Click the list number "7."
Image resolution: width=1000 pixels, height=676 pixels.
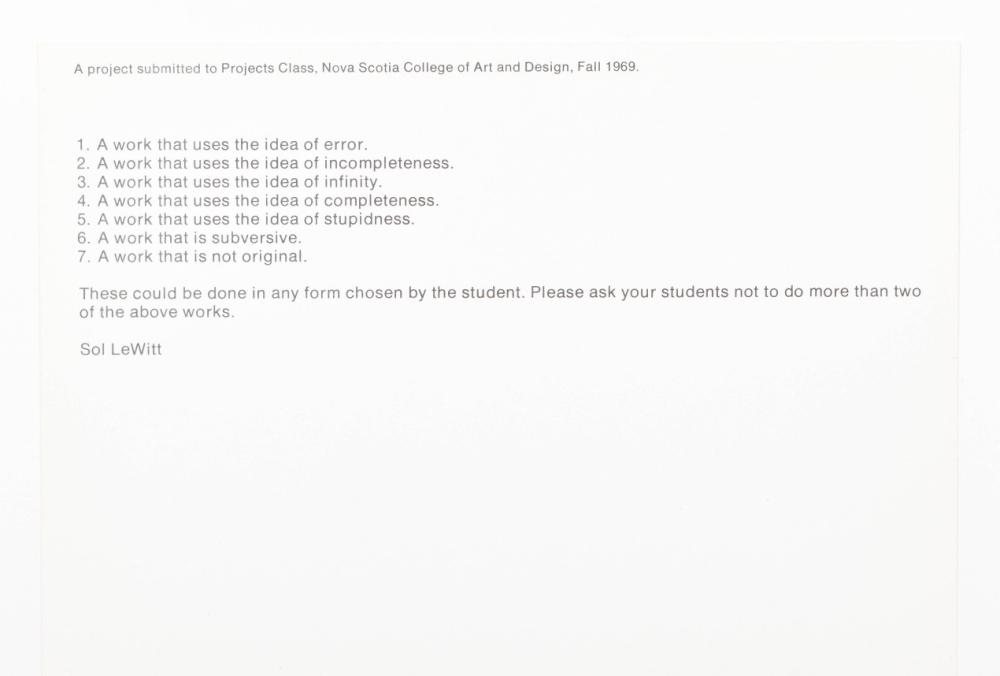pyautogui.click(x=84, y=256)
